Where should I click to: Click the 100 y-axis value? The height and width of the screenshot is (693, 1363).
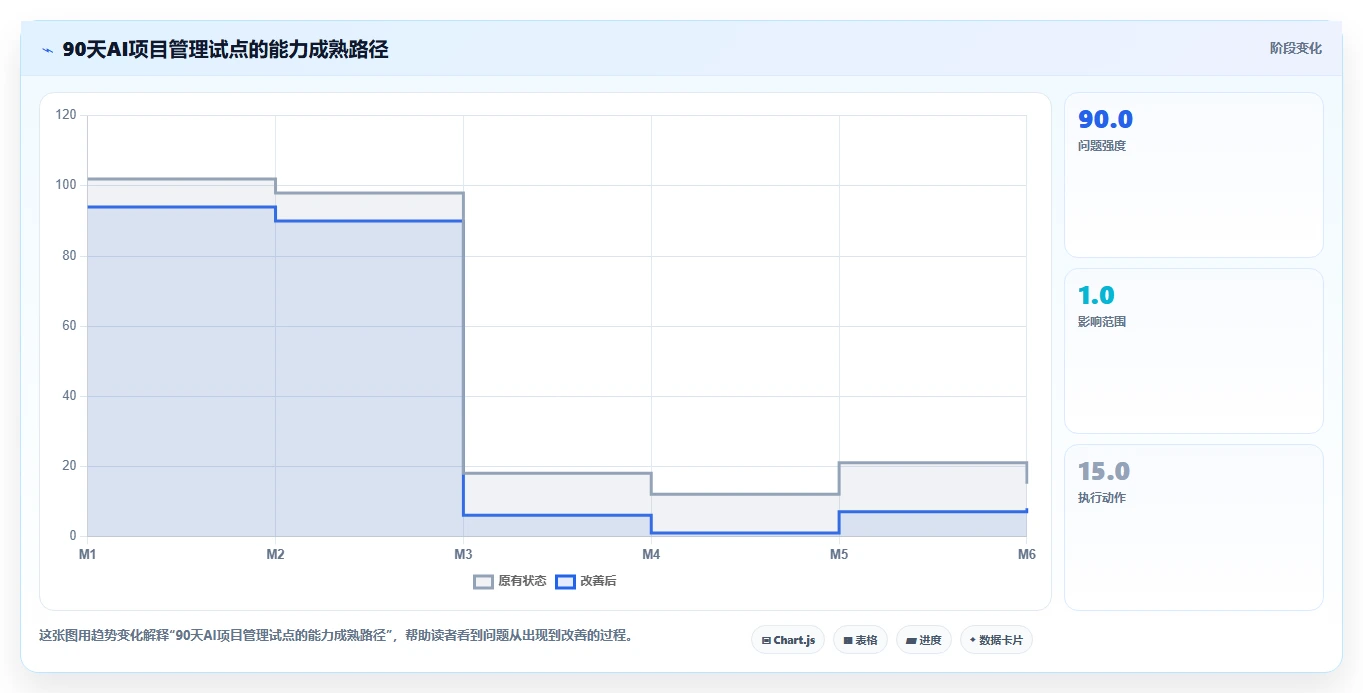(66, 185)
